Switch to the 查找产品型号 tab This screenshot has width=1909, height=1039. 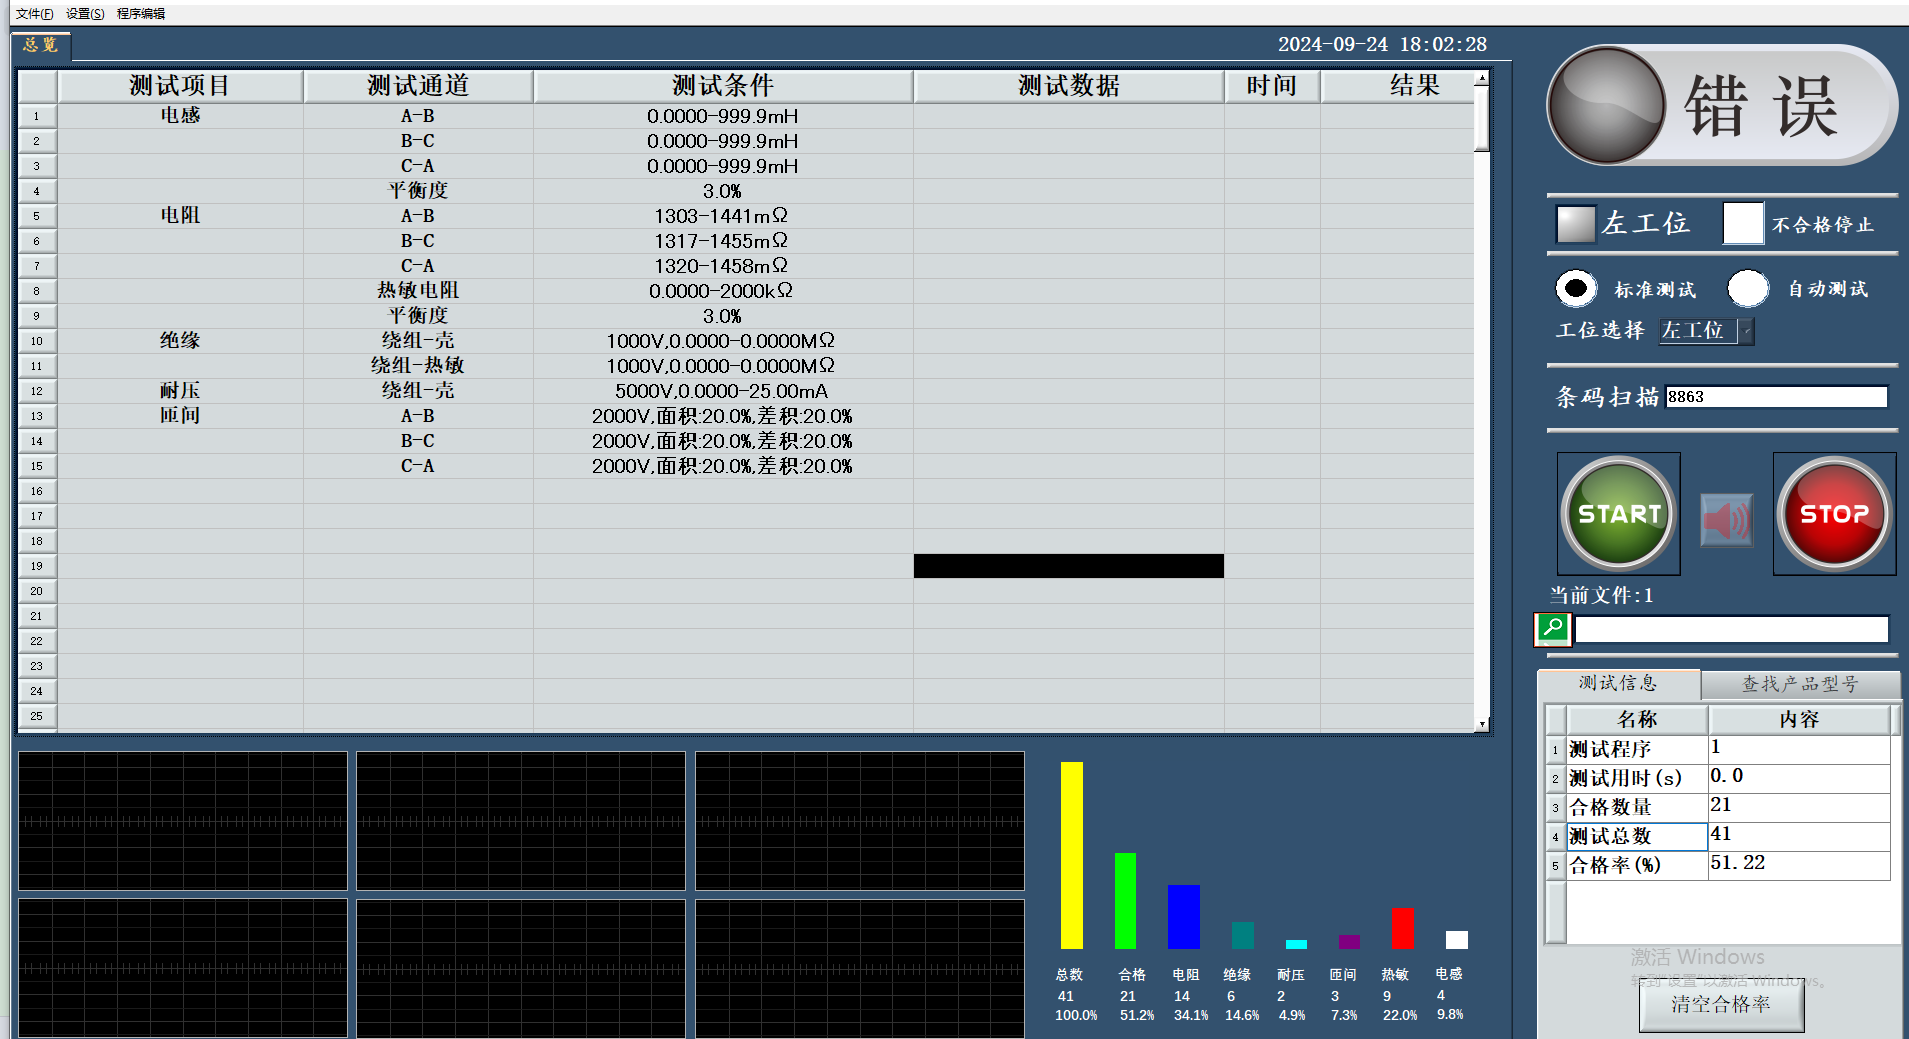1799,684
